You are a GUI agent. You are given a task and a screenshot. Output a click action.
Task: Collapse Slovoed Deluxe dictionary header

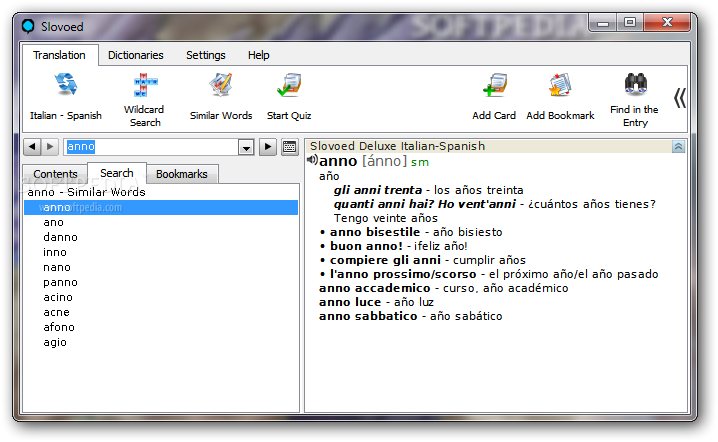pyautogui.click(x=678, y=147)
